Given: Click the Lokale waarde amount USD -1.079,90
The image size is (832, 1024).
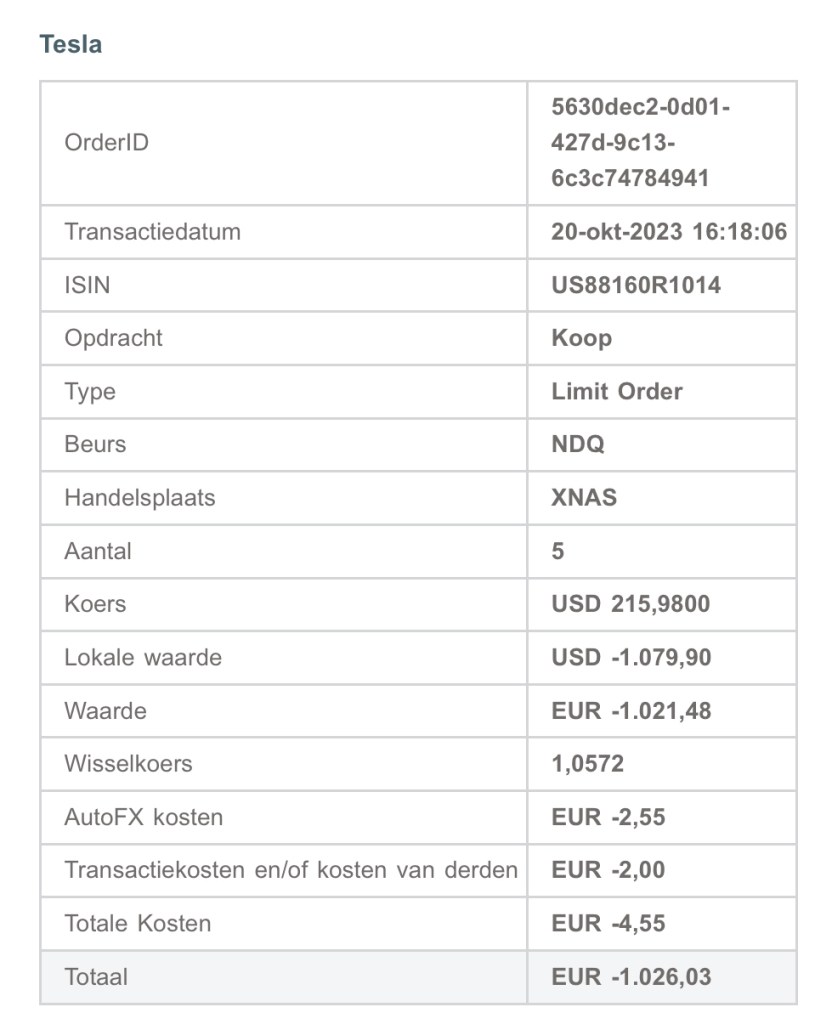Looking at the screenshot, I should [x=634, y=658].
